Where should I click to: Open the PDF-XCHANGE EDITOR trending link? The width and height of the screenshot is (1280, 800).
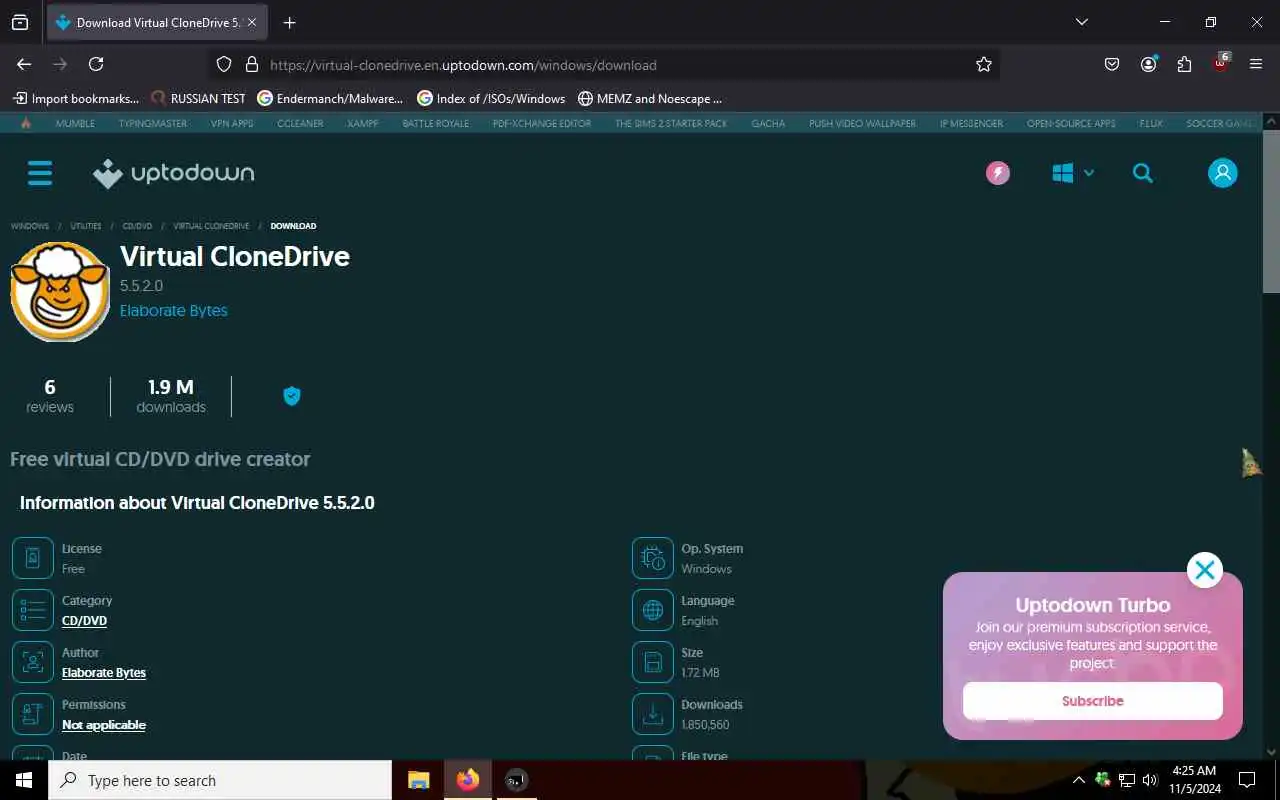point(542,123)
